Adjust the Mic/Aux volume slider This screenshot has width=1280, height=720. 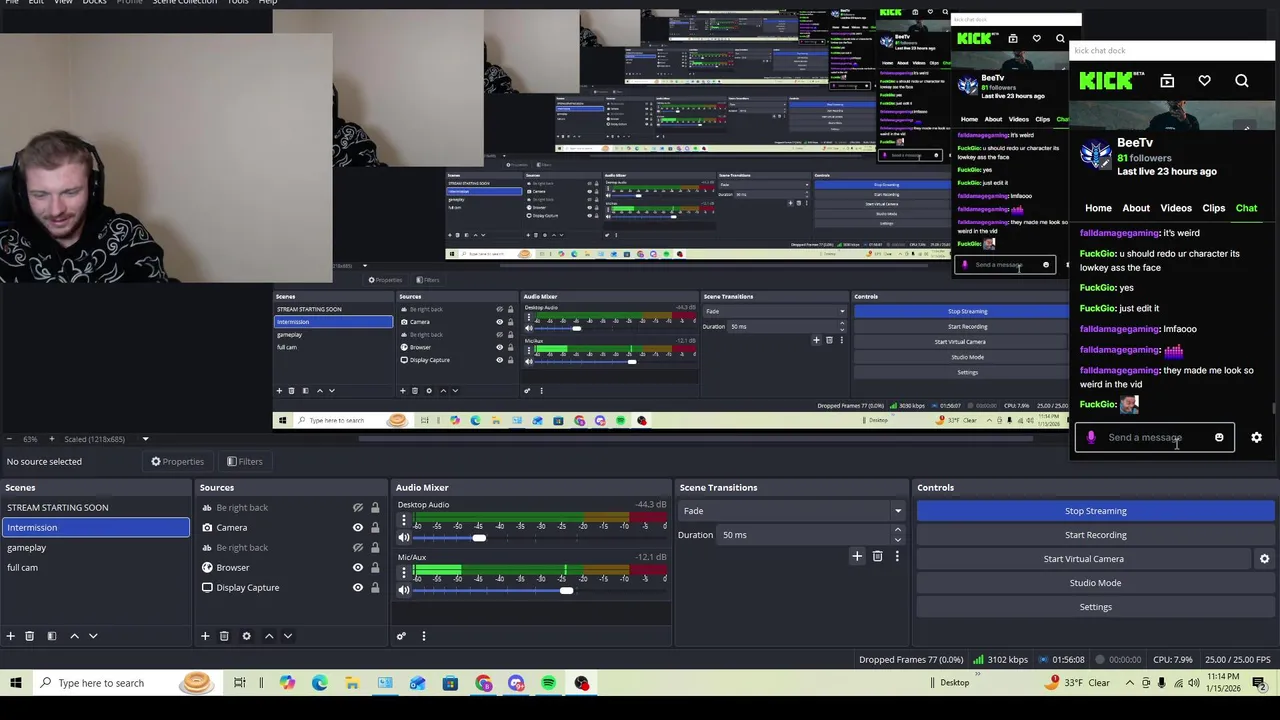(x=539, y=590)
